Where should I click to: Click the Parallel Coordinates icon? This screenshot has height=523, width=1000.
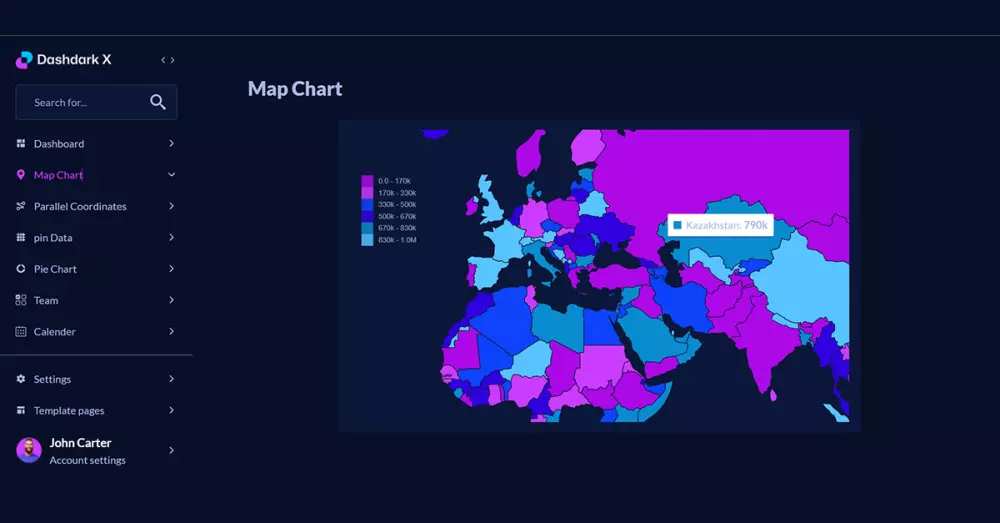click(20, 206)
